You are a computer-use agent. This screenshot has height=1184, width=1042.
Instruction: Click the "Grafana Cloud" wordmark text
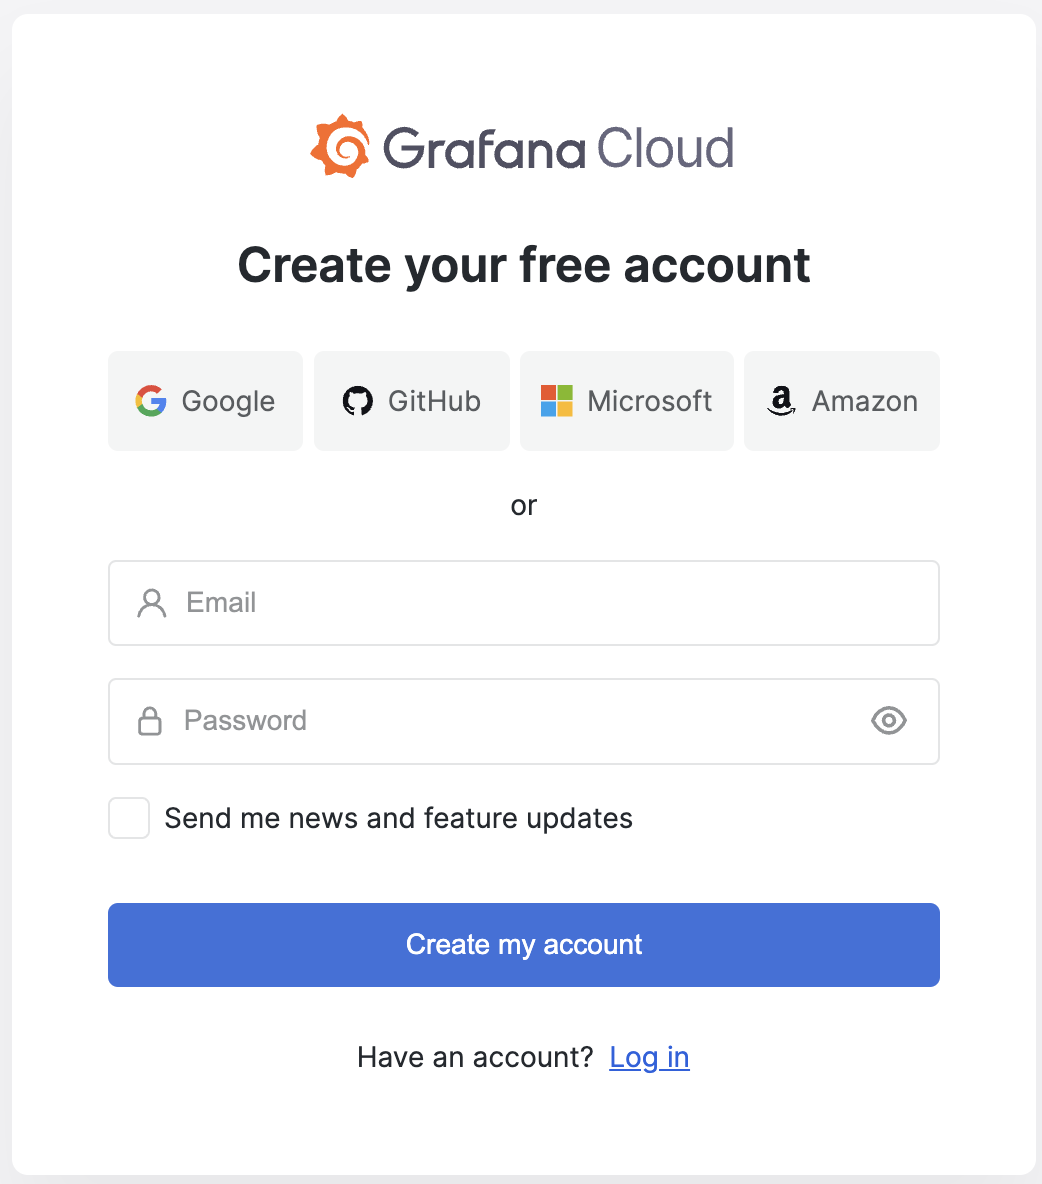(x=558, y=149)
